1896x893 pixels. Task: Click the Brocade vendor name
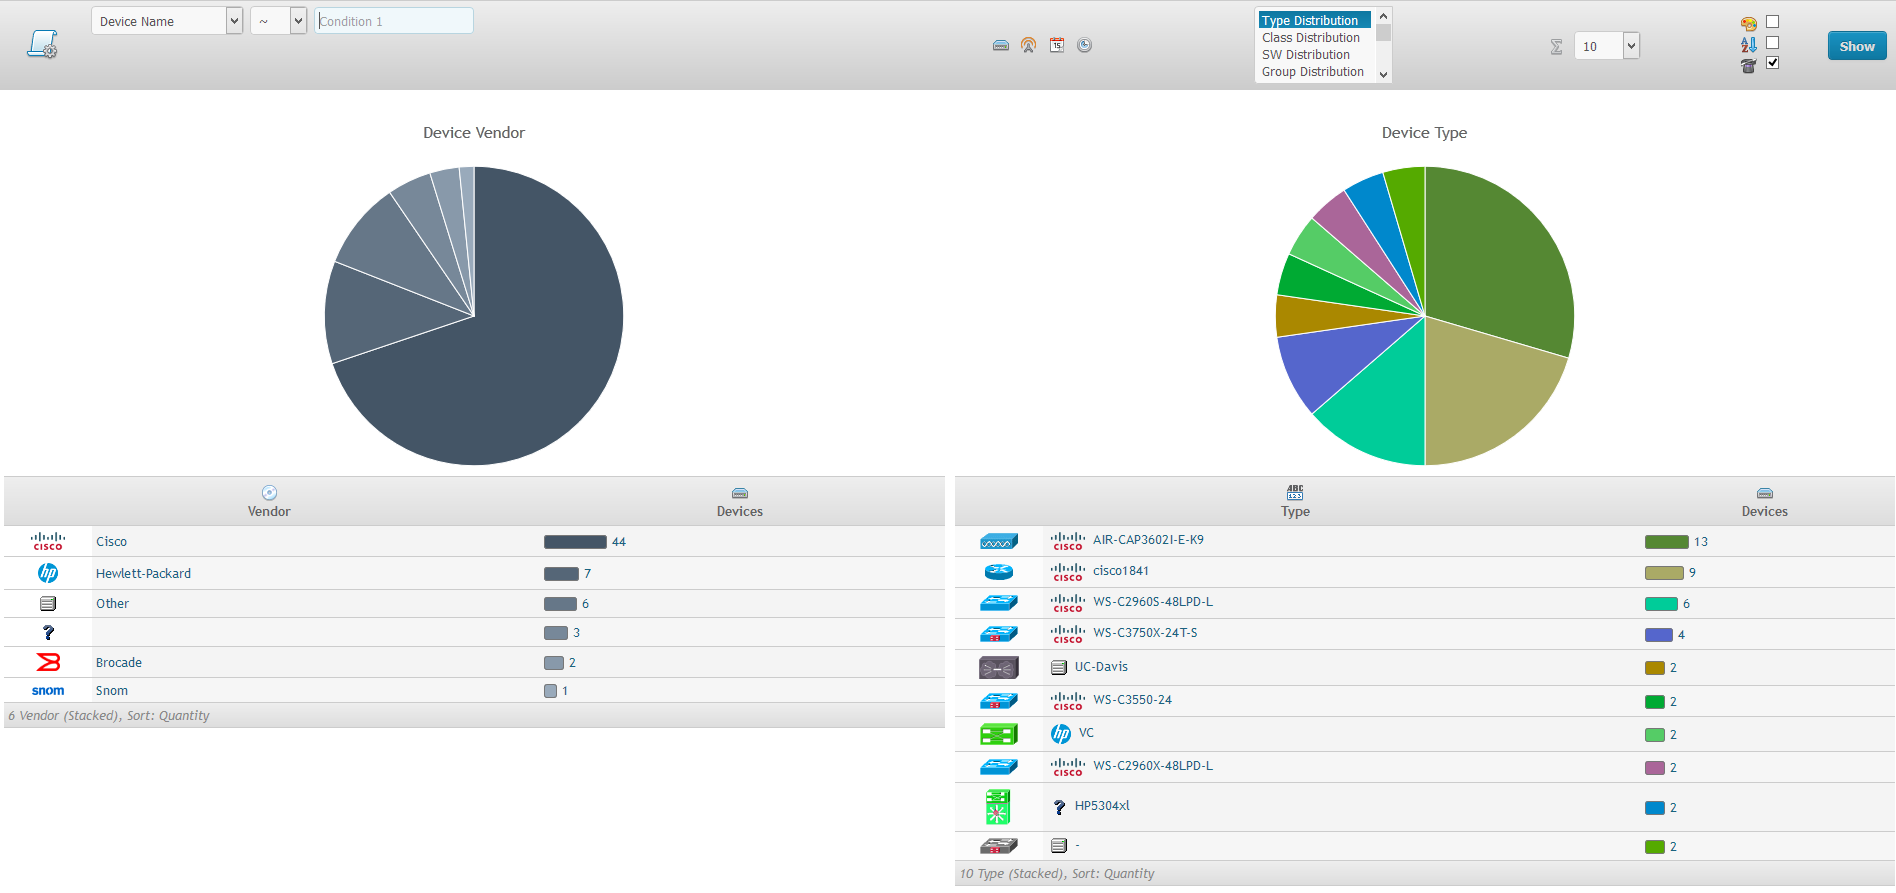pos(119,663)
